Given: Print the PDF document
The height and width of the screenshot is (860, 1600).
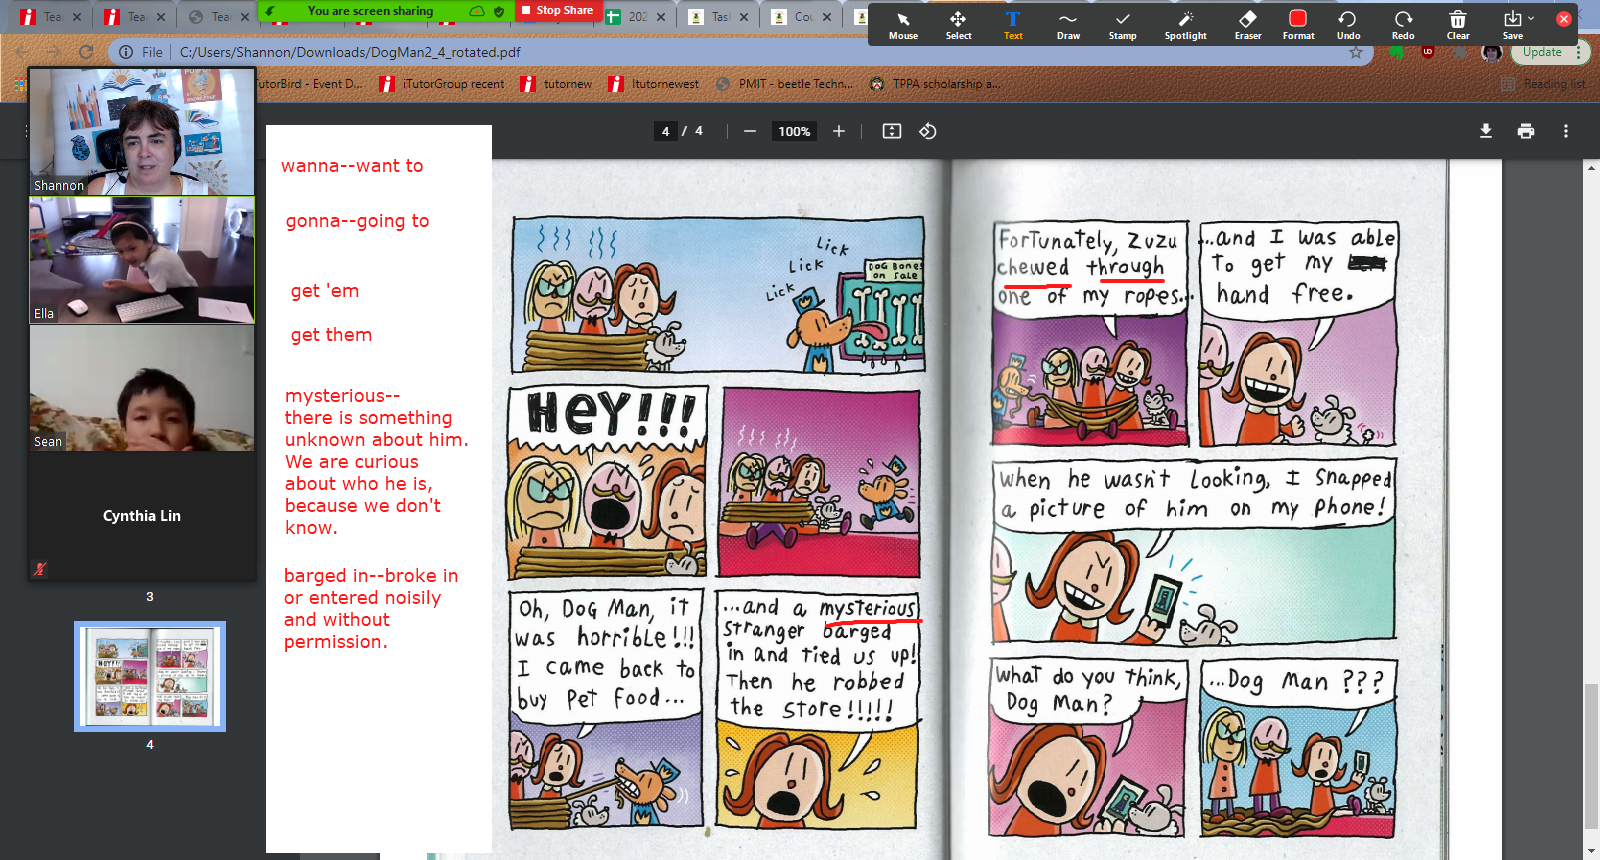Looking at the screenshot, I should (x=1526, y=131).
